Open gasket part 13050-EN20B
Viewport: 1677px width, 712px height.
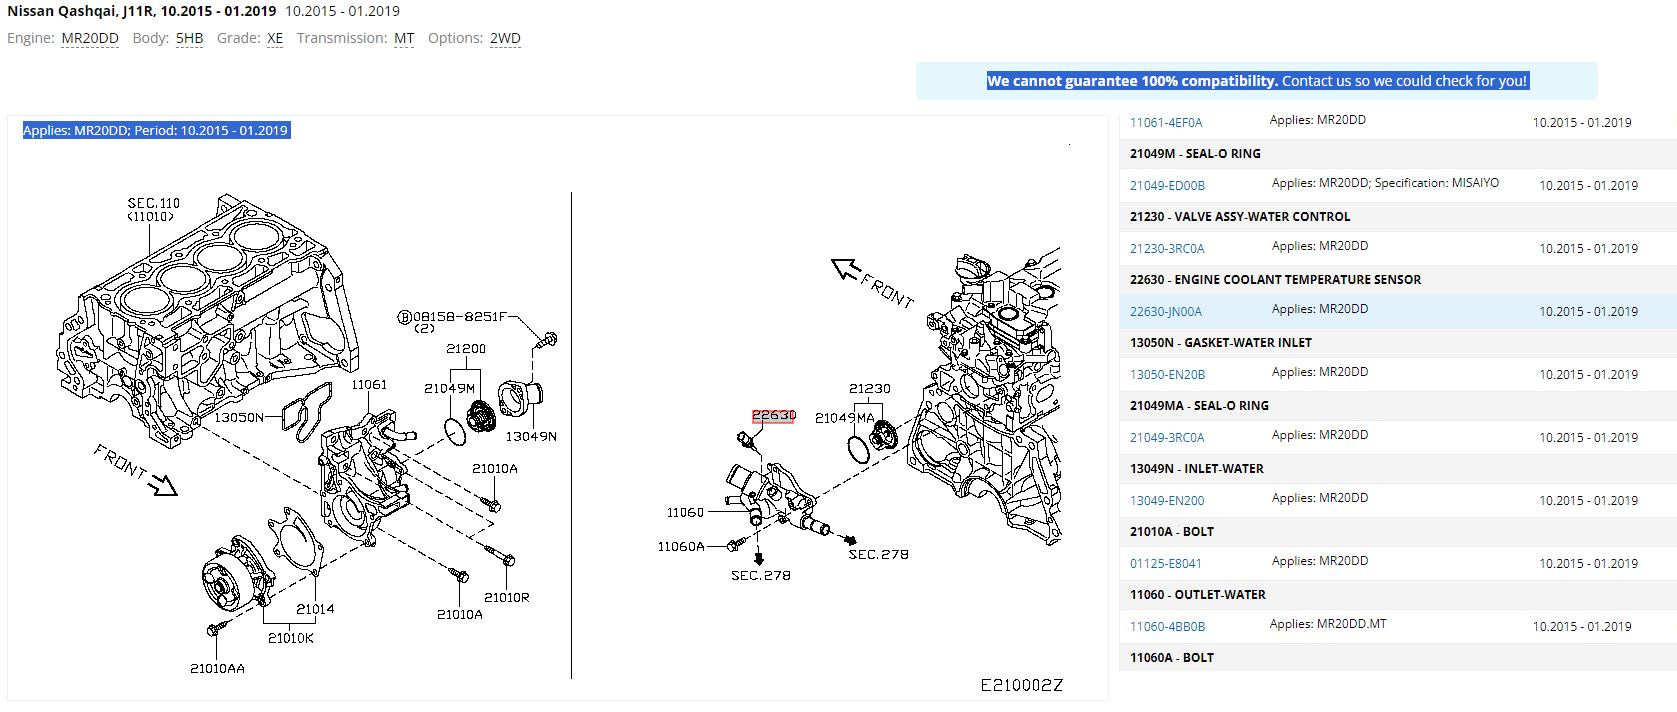[x=1167, y=375]
